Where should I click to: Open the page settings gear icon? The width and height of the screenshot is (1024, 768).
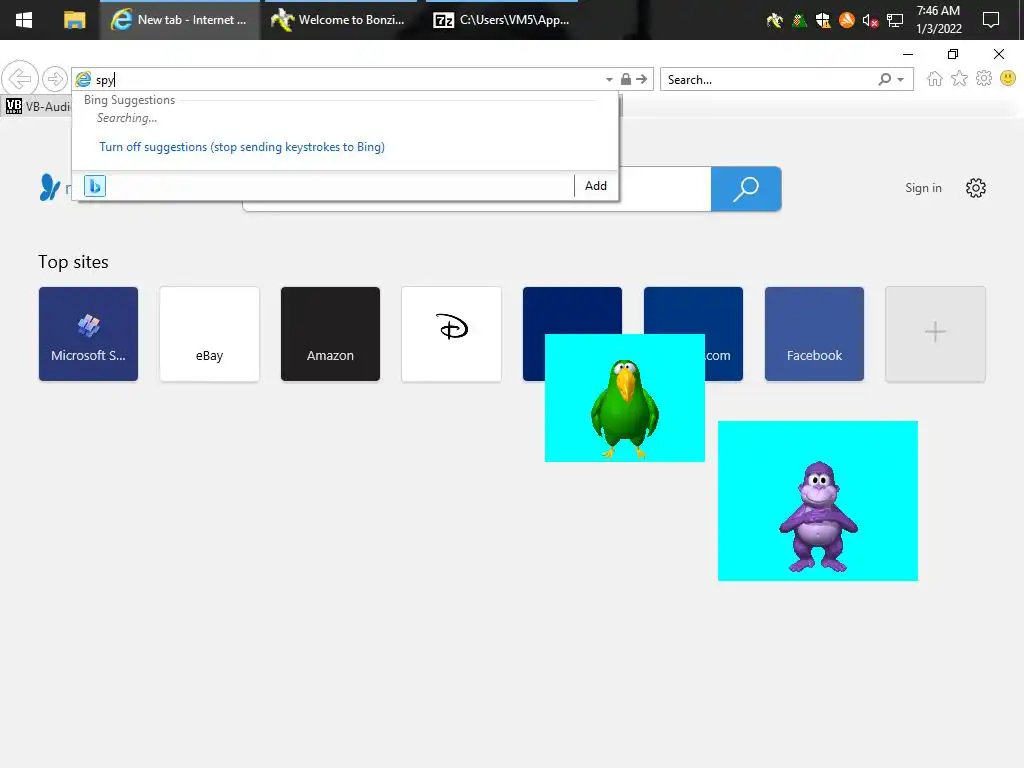tap(976, 188)
